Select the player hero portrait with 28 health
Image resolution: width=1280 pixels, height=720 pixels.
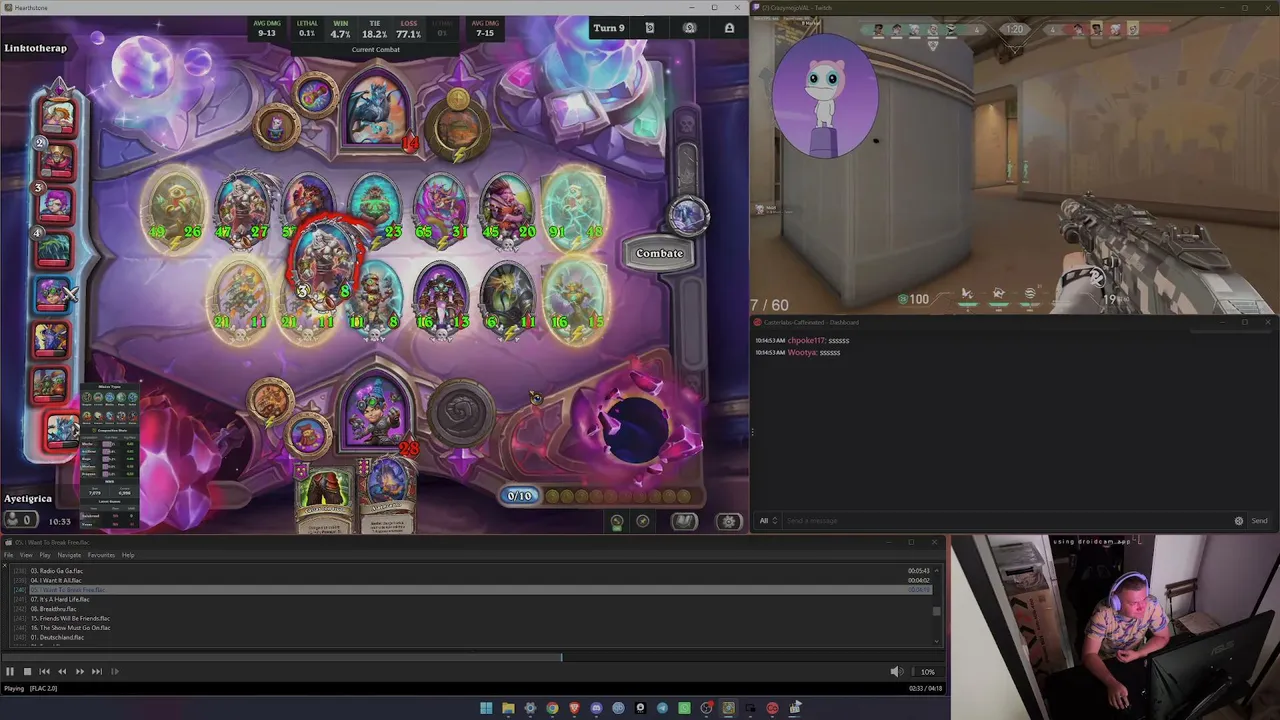click(376, 412)
